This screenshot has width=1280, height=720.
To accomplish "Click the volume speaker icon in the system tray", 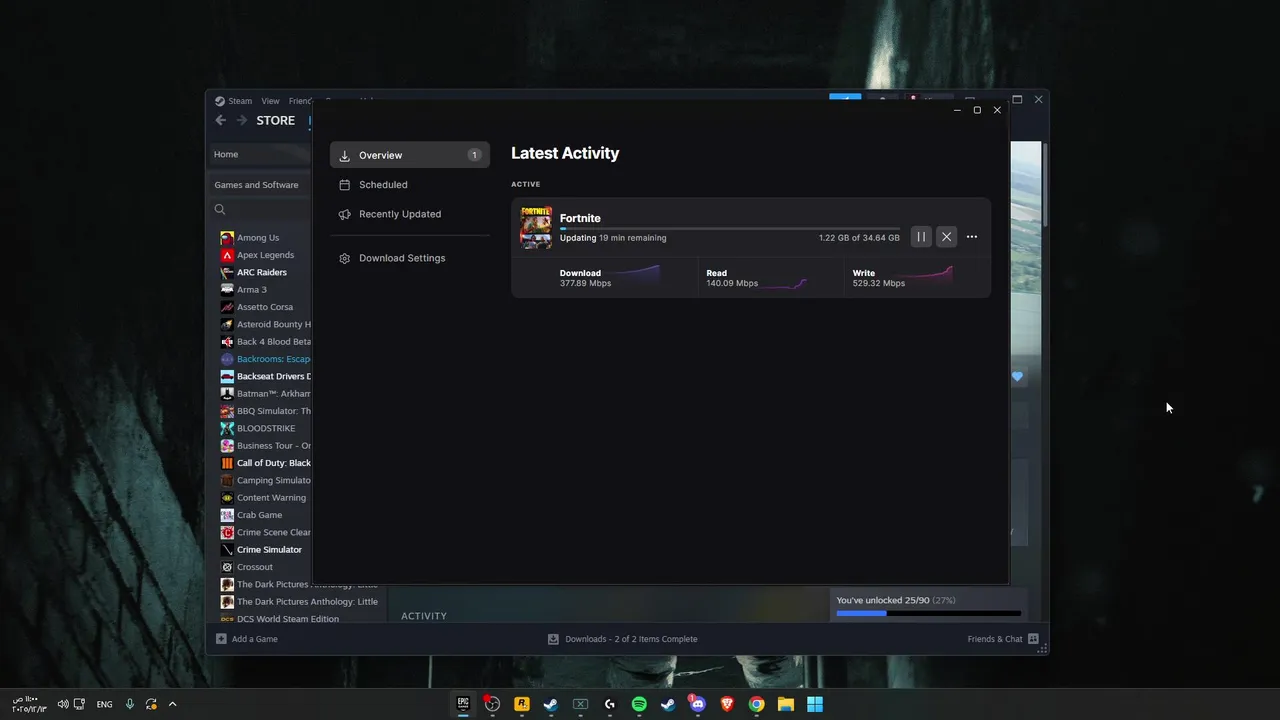I will 63,704.
